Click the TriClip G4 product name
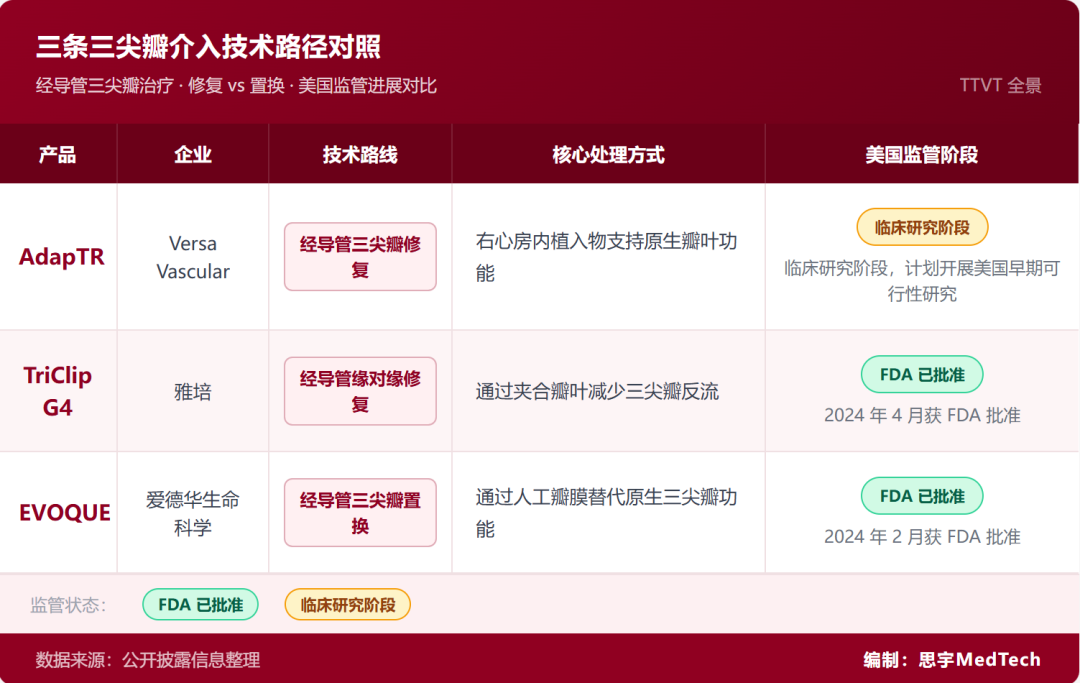 (x=58, y=391)
